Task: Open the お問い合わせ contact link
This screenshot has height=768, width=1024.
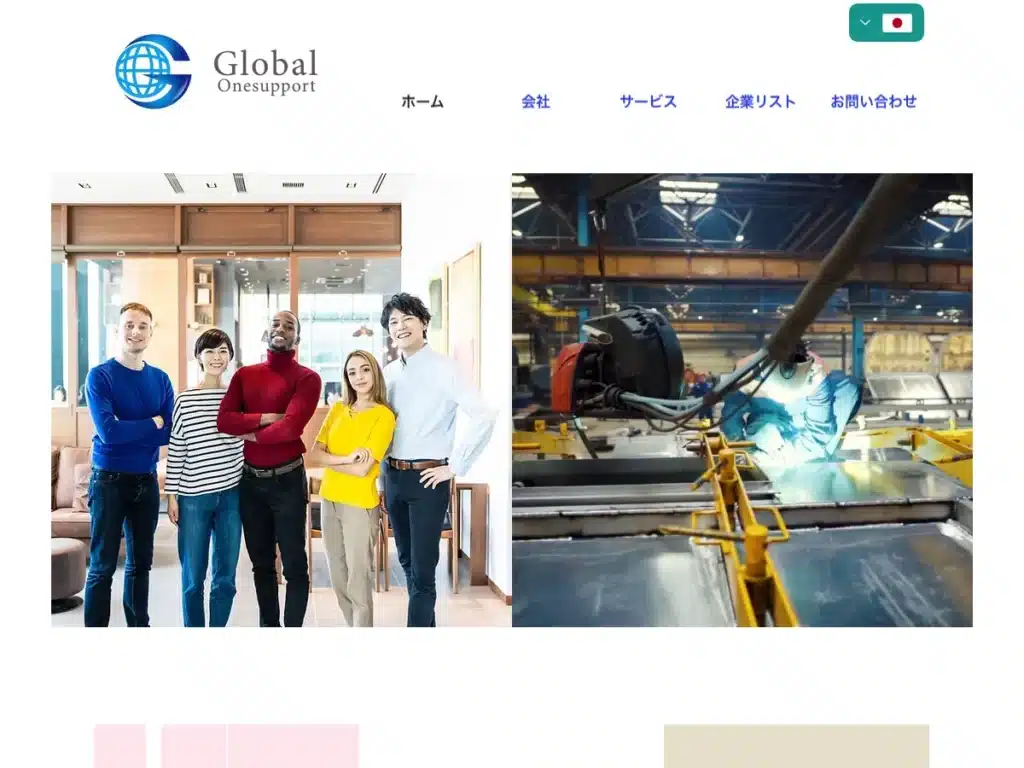Action: 874,101
